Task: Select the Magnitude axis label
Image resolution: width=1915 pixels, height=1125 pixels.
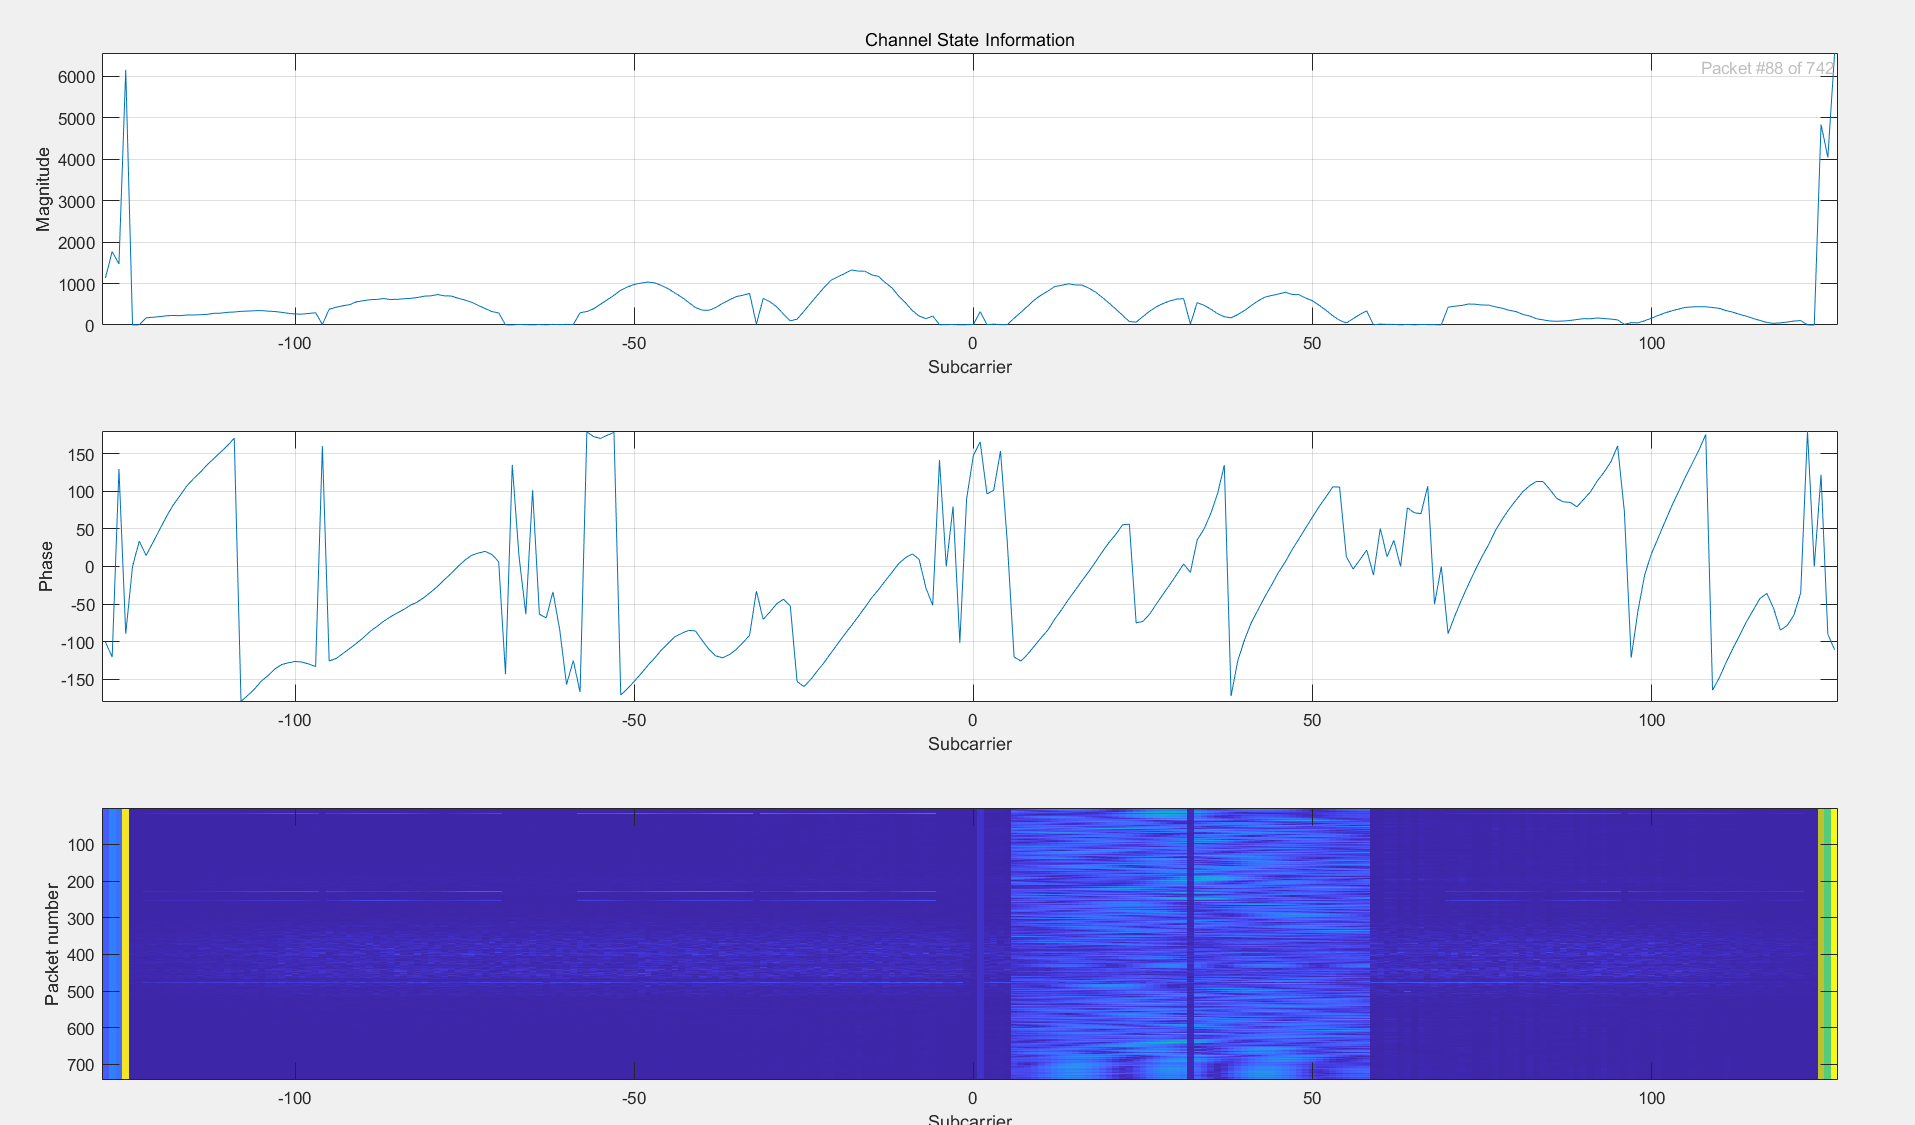Action: point(42,188)
